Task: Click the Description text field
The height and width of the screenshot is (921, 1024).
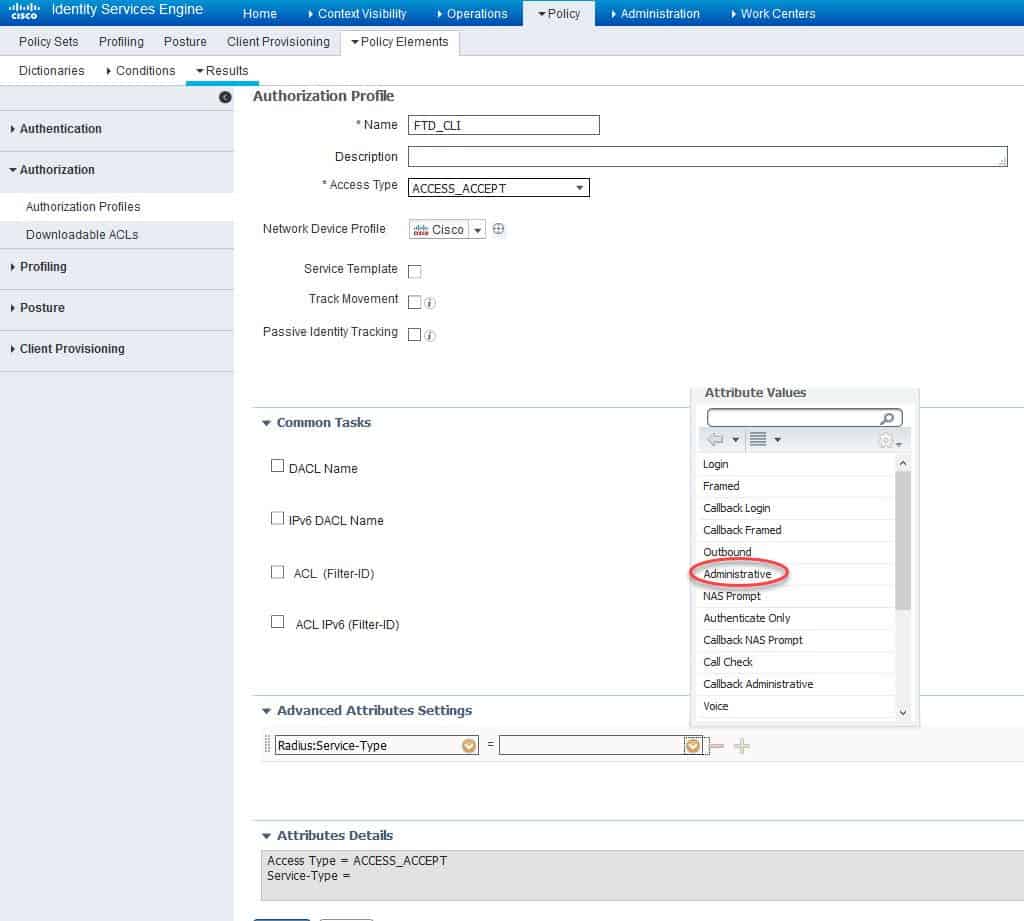Action: click(x=708, y=157)
